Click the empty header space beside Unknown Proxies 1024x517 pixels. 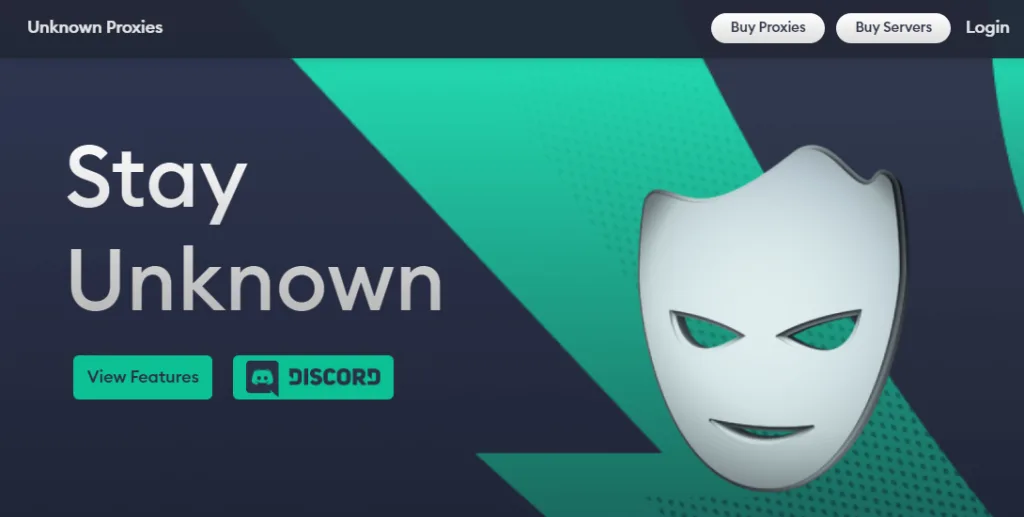[x=431, y=27]
